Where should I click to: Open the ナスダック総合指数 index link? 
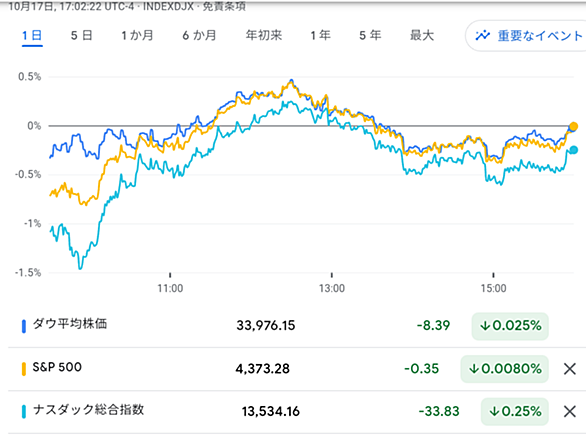pyautogui.click(x=89, y=410)
